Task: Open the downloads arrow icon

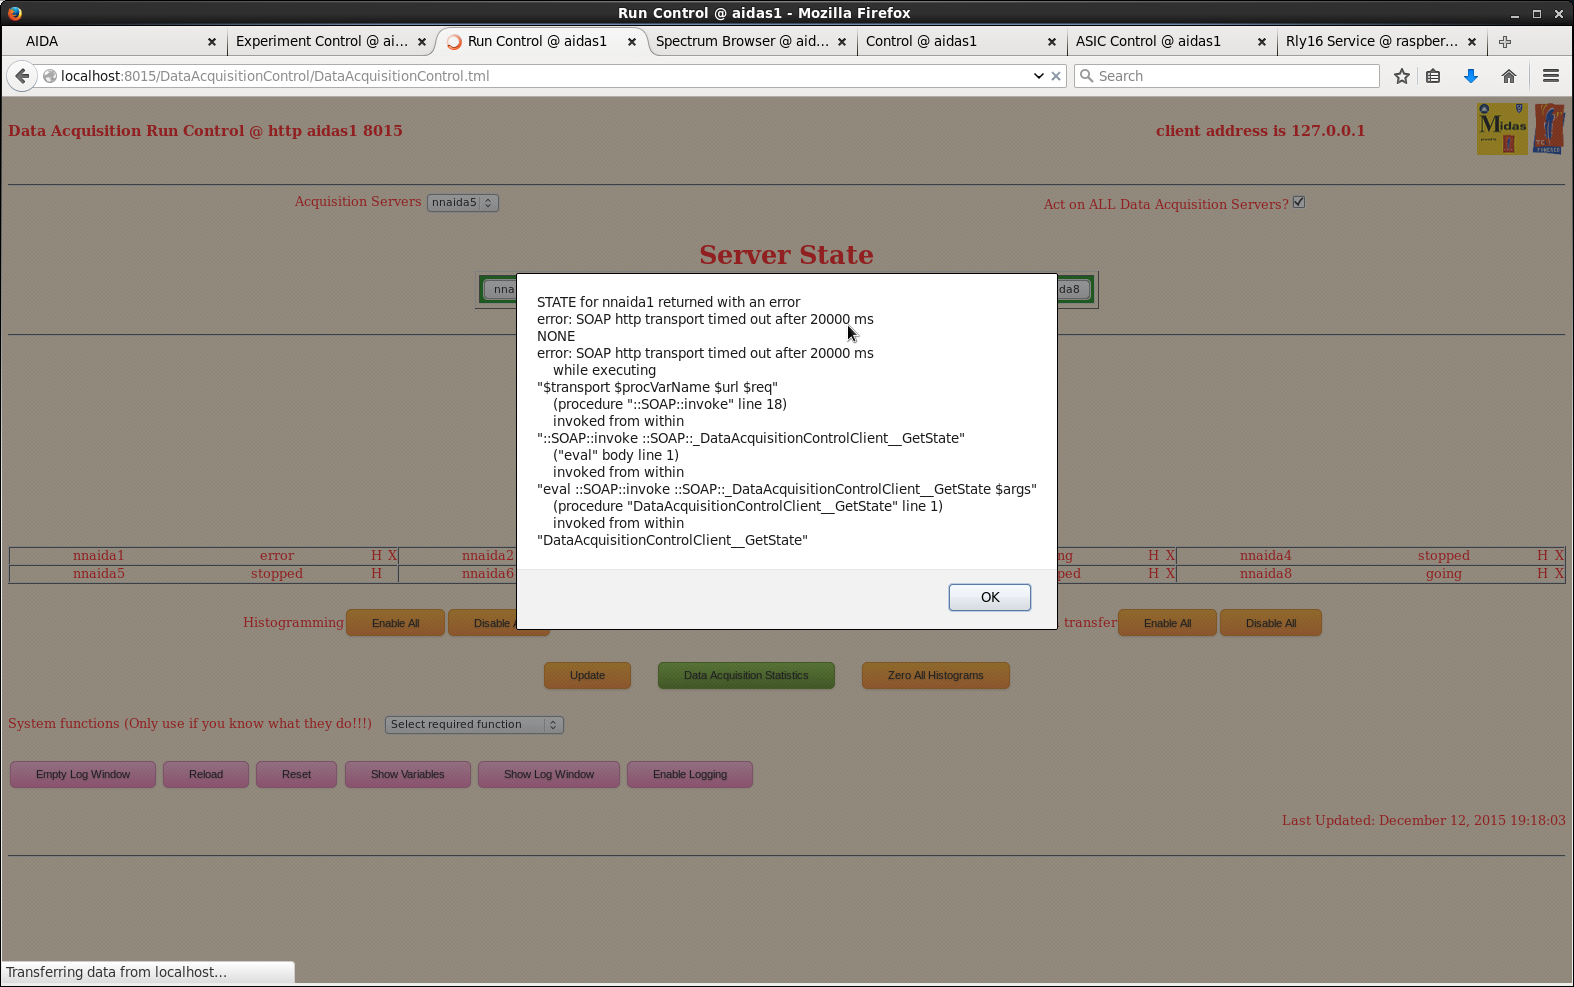Action: tap(1471, 76)
